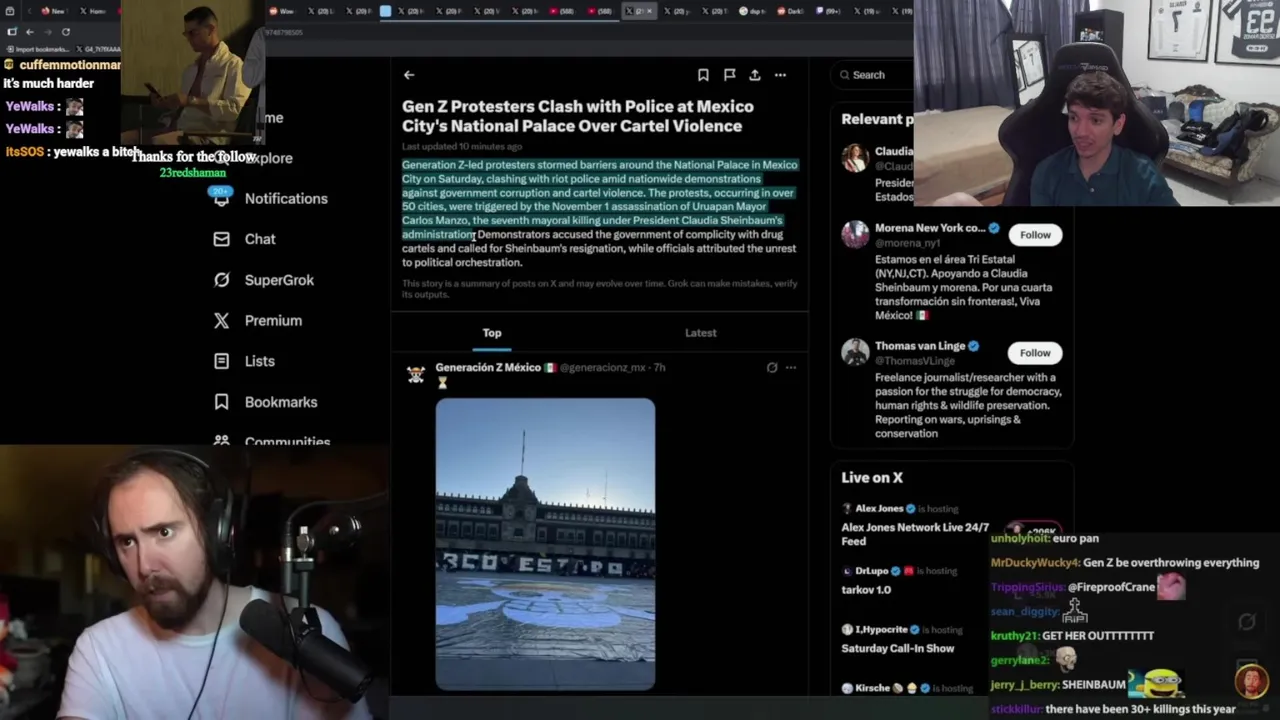Open story's three-dot more options

tap(780, 75)
